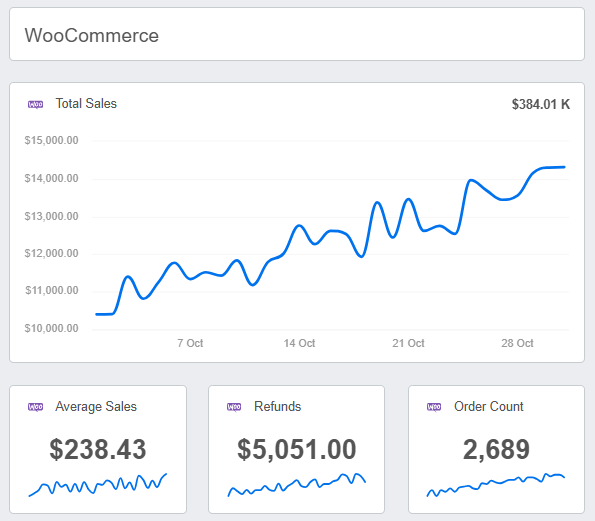Click the Woo icon beside Refunds

pos(234,407)
